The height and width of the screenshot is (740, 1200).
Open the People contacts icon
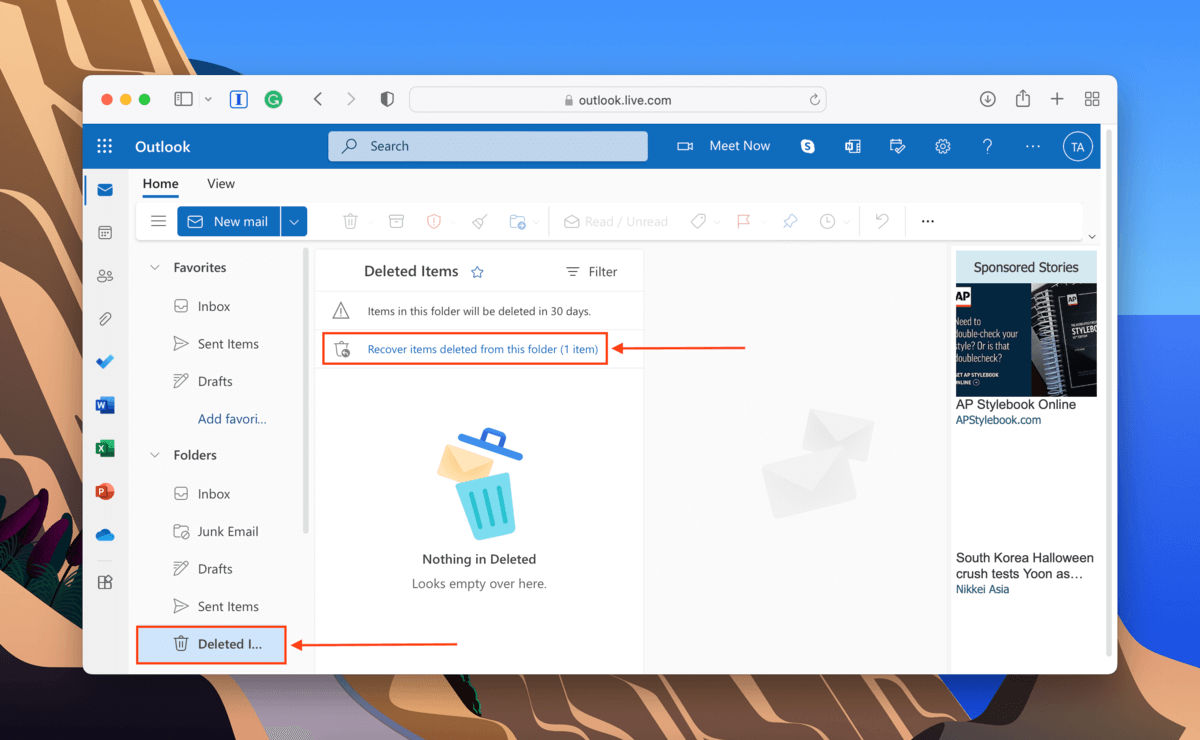(x=105, y=276)
